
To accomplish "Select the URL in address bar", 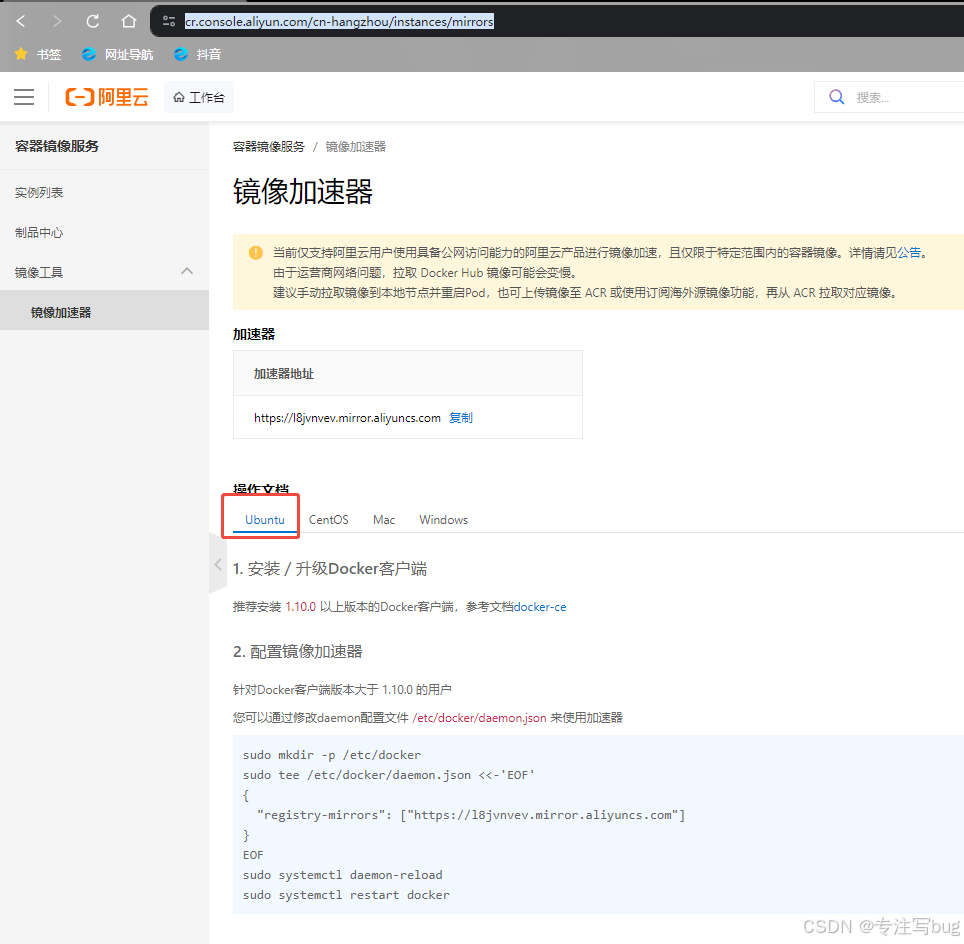I will point(339,22).
